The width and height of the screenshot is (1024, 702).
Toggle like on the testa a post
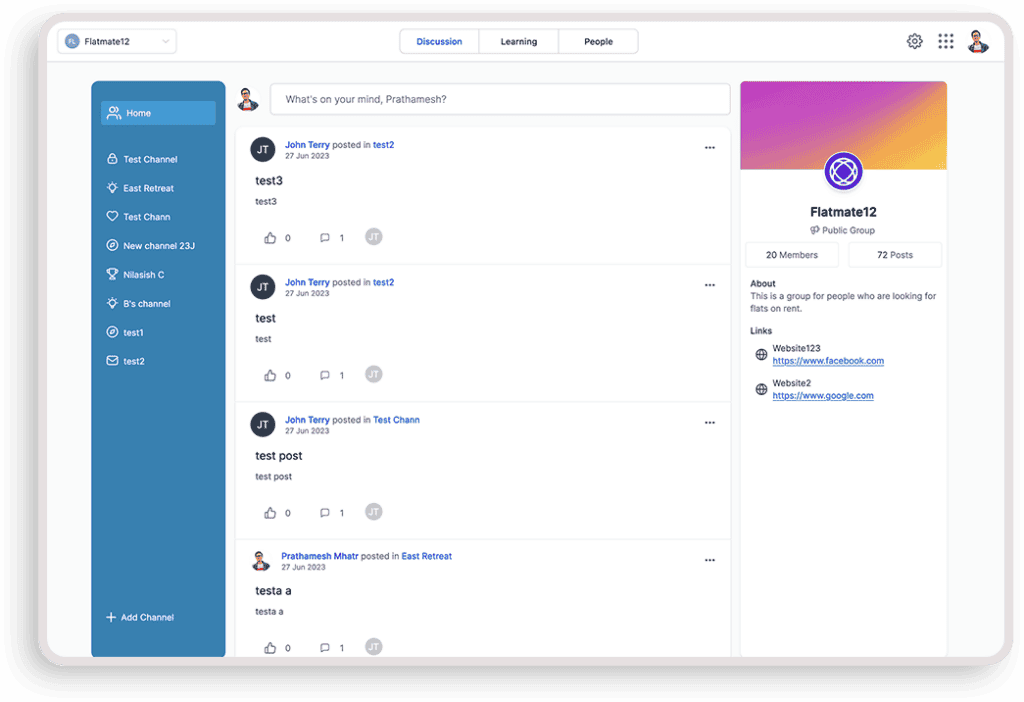click(x=270, y=648)
